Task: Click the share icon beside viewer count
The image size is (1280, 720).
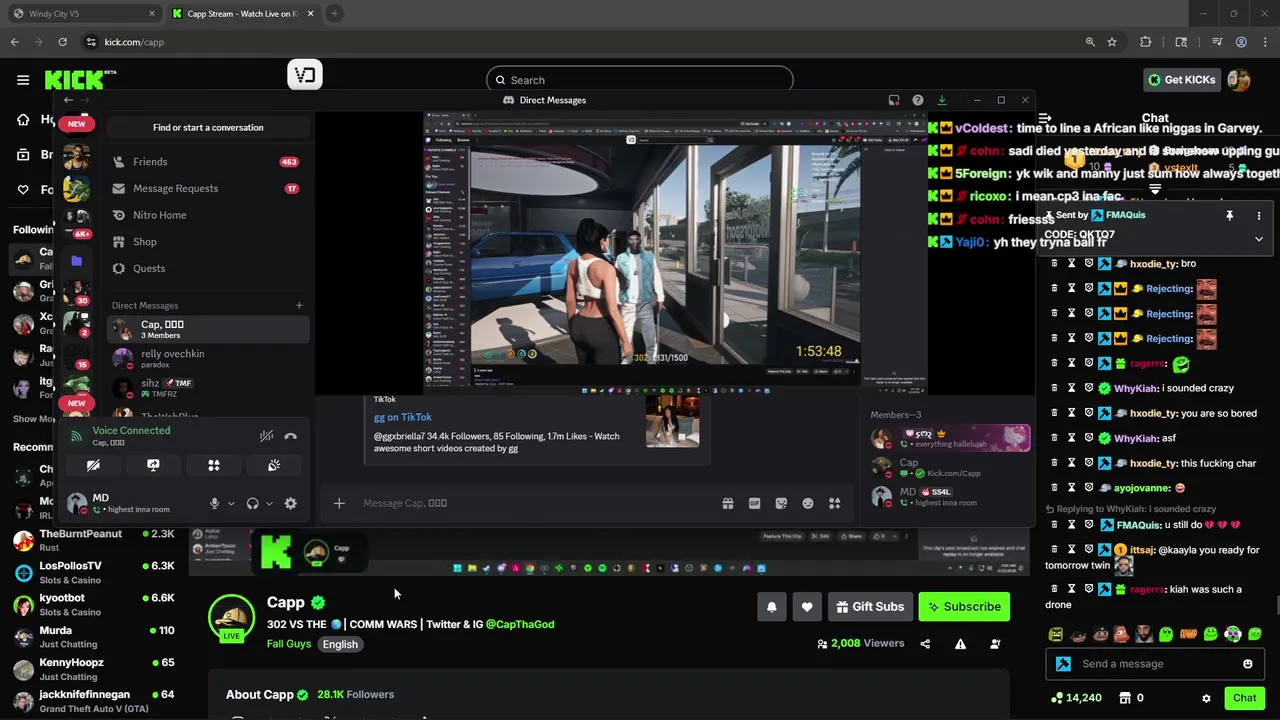Action: pyautogui.click(x=925, y=644)
